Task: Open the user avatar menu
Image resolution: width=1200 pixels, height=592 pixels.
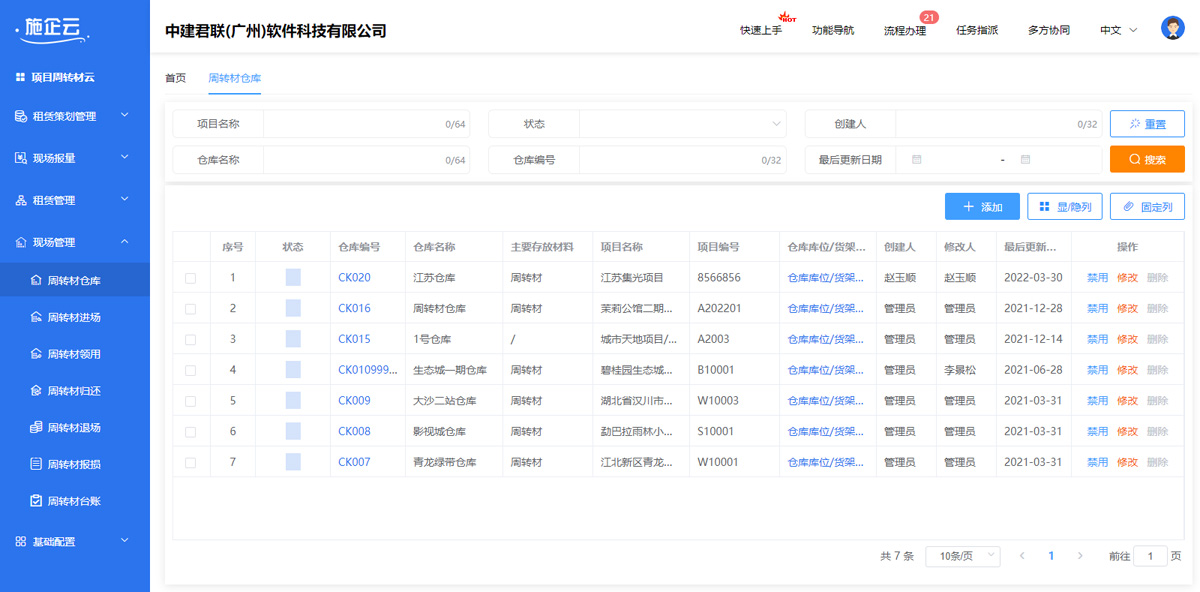Action: tap(1173, 28)
